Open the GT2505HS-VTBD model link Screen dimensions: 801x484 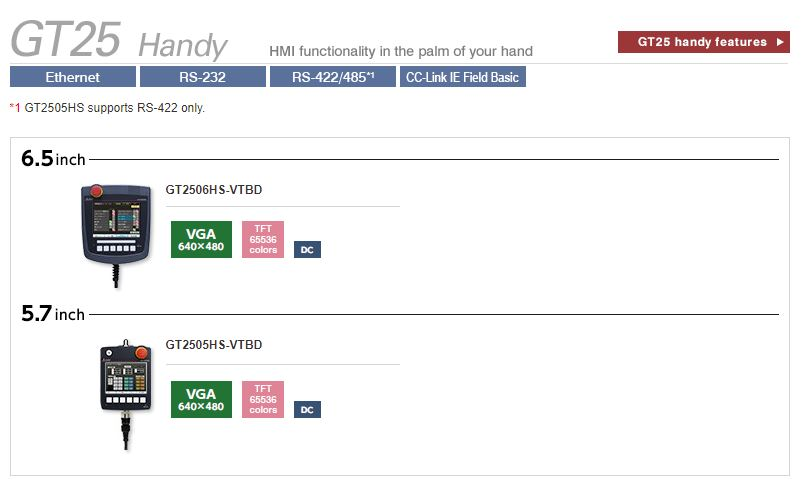(x=214, y=345)
